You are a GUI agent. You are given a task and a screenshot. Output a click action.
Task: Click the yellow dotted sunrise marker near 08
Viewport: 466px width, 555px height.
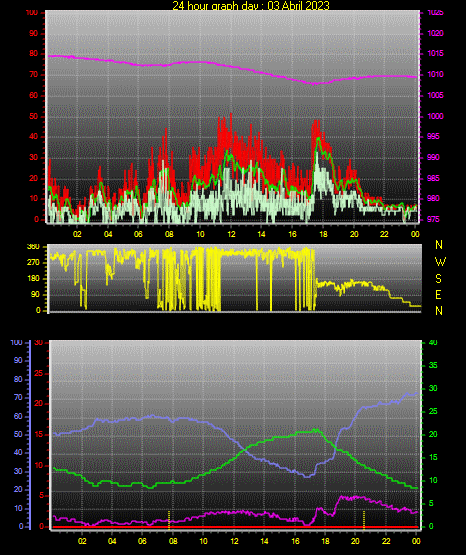coord(169,520)
